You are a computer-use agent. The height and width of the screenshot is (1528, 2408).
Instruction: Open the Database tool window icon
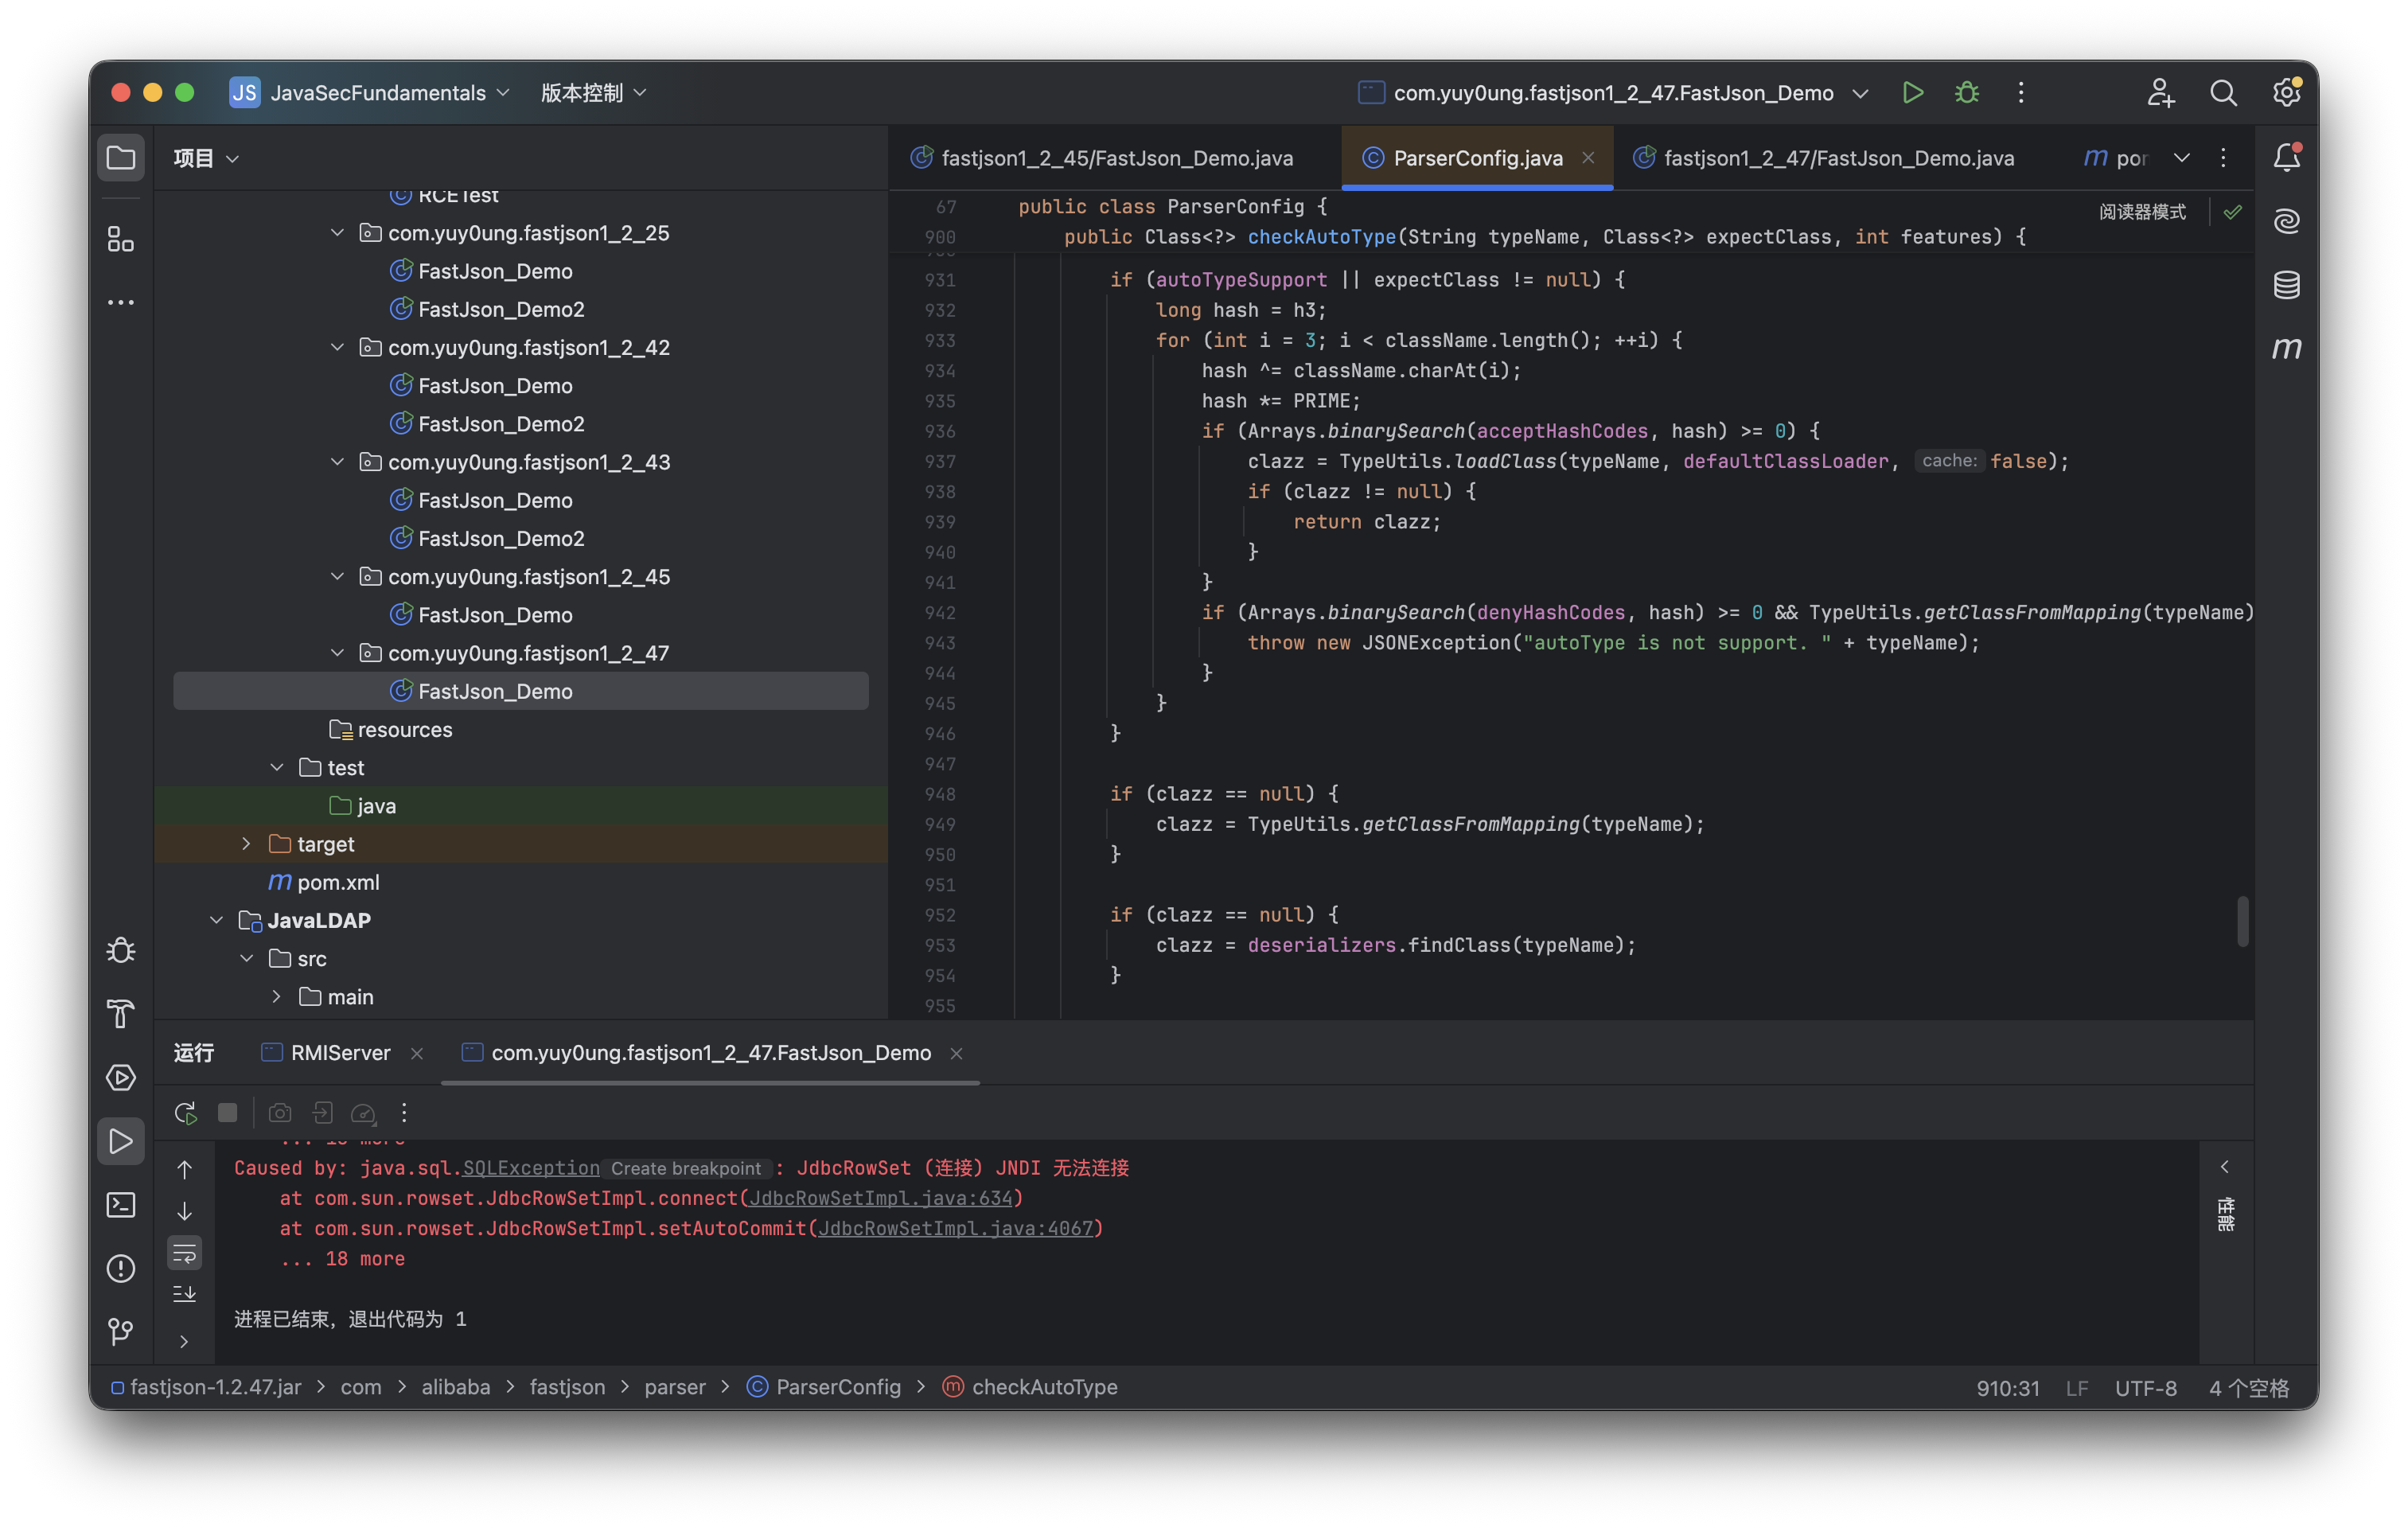2286,285
